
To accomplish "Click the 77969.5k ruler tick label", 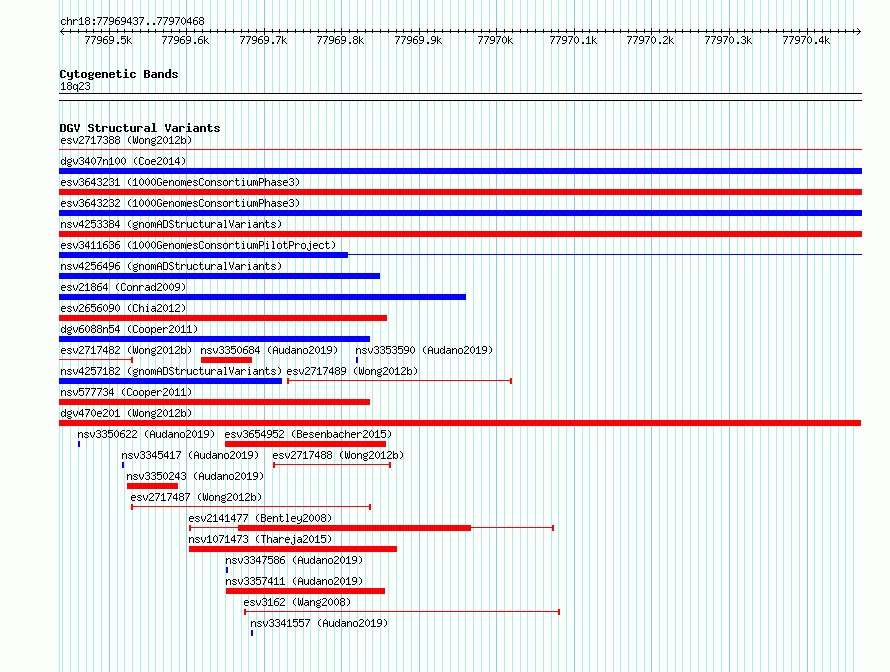I will tap(108, 40).
